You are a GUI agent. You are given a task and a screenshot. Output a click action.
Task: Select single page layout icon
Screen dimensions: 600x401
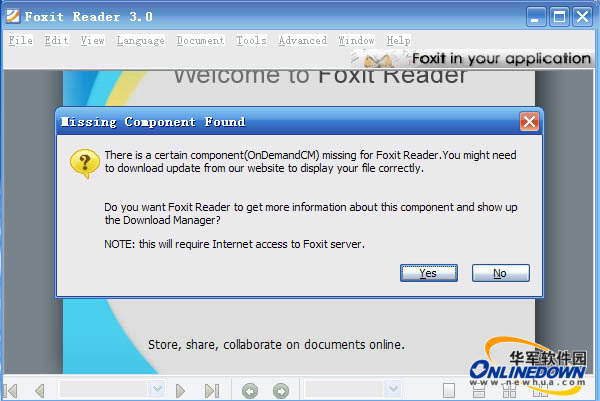449,391
